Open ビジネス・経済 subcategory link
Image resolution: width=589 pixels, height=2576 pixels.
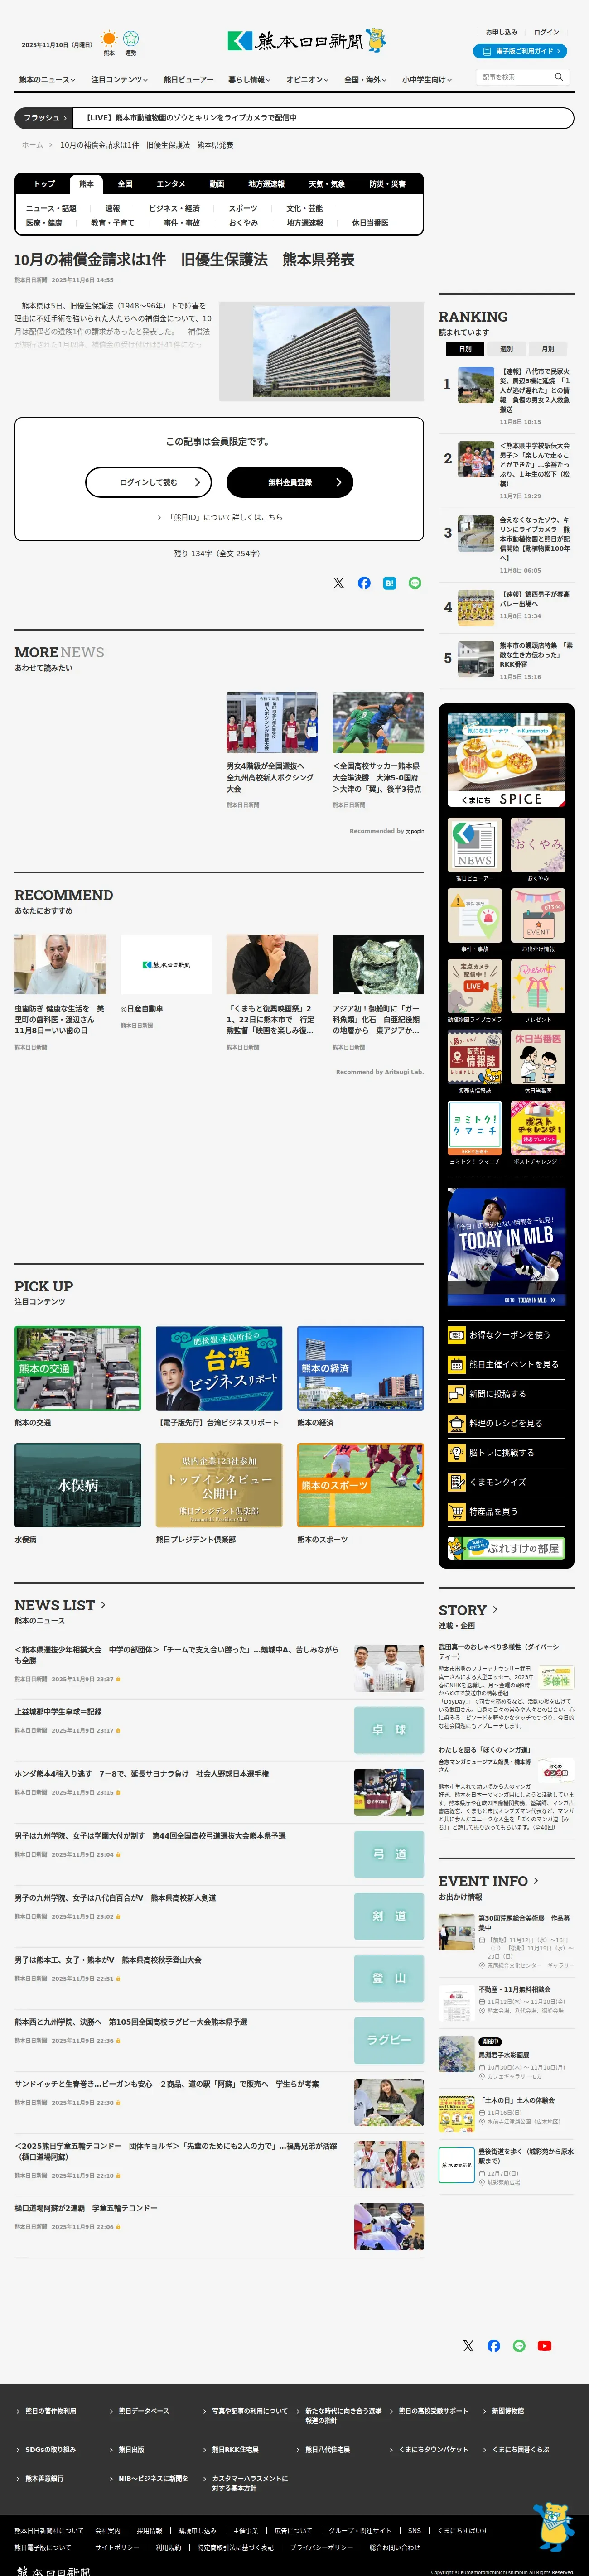[x=174, y=209]
